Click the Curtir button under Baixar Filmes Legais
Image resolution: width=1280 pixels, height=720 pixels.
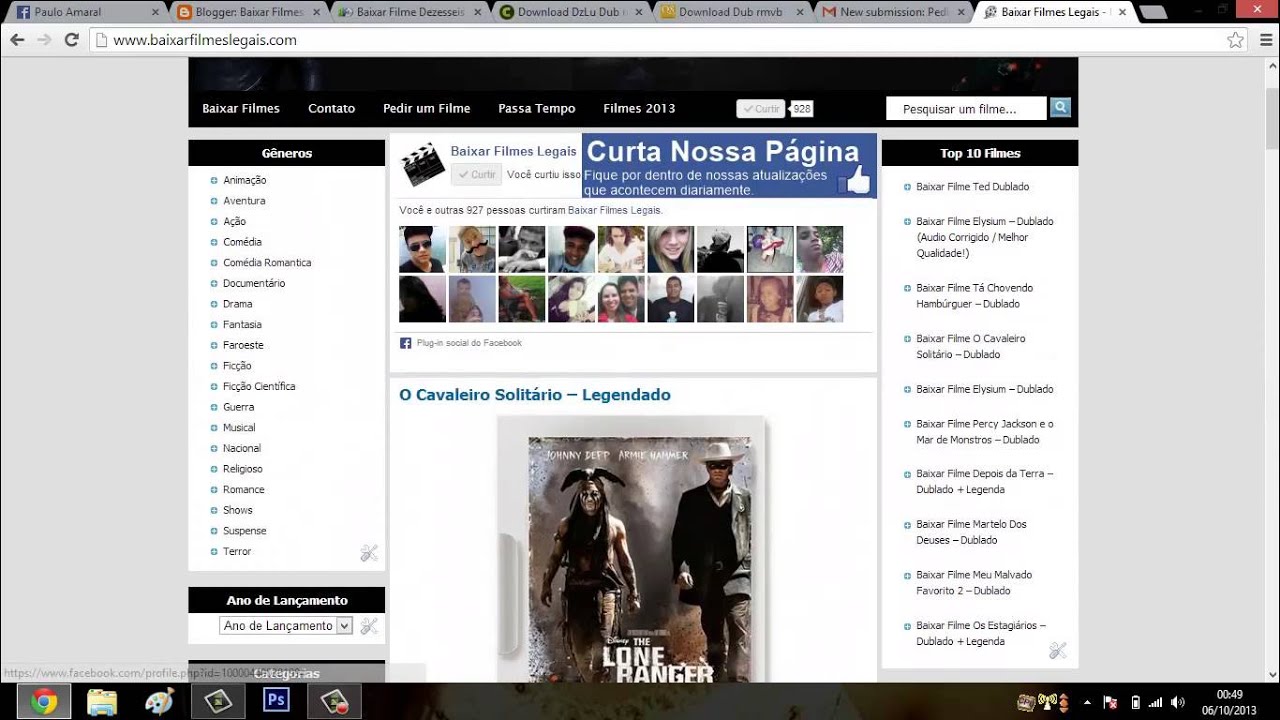476,174
